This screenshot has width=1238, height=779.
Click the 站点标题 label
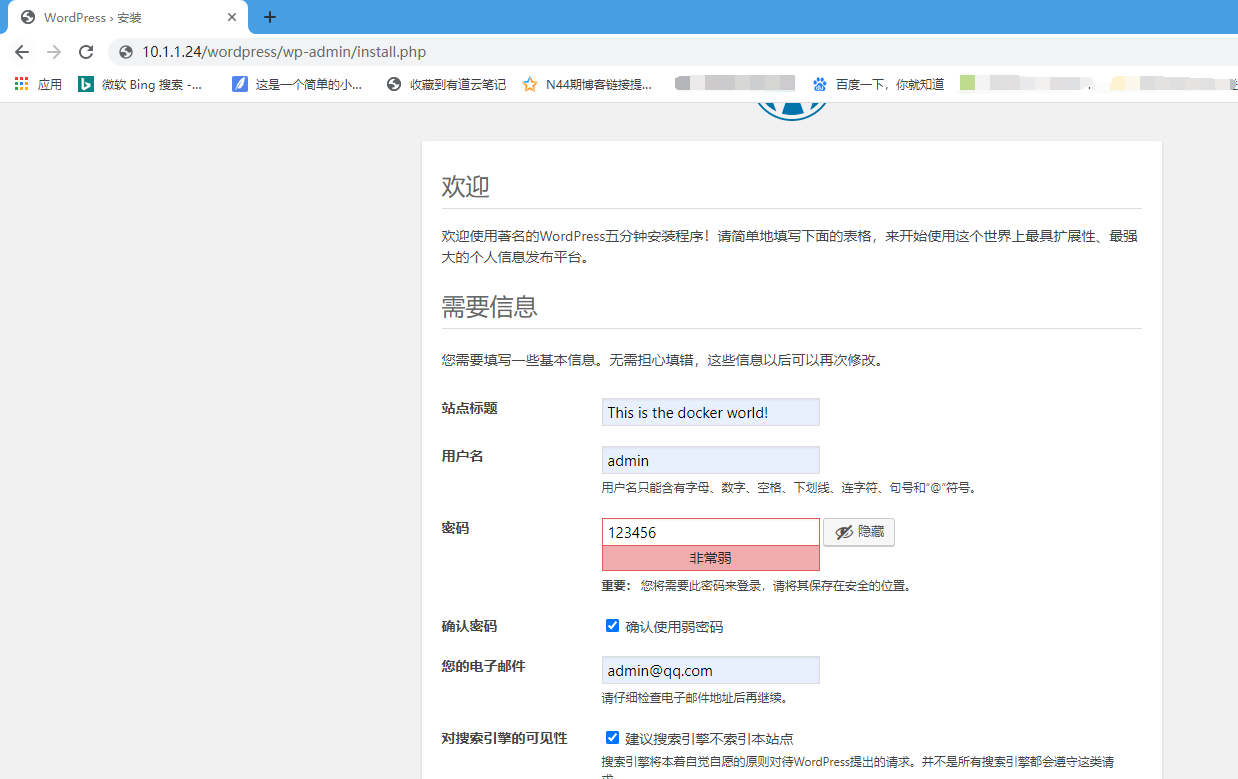(470, 408)
